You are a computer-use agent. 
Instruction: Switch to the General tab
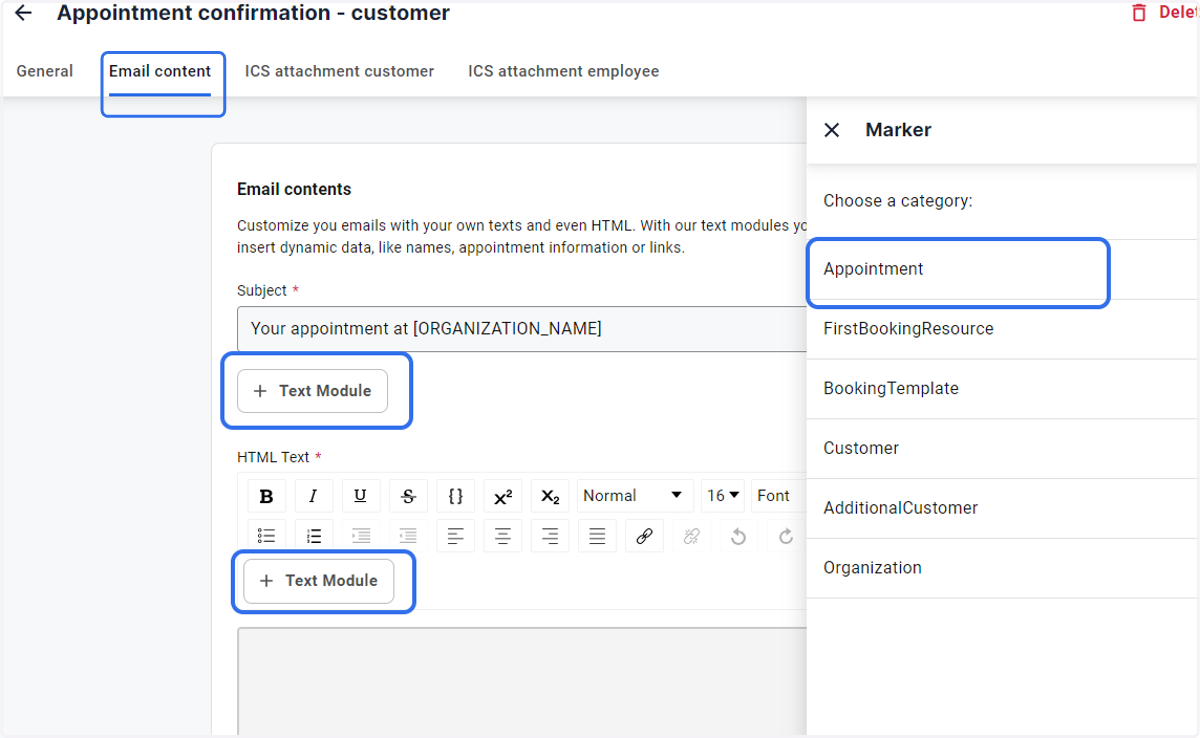pyautogui.click(x=45, y=71)
